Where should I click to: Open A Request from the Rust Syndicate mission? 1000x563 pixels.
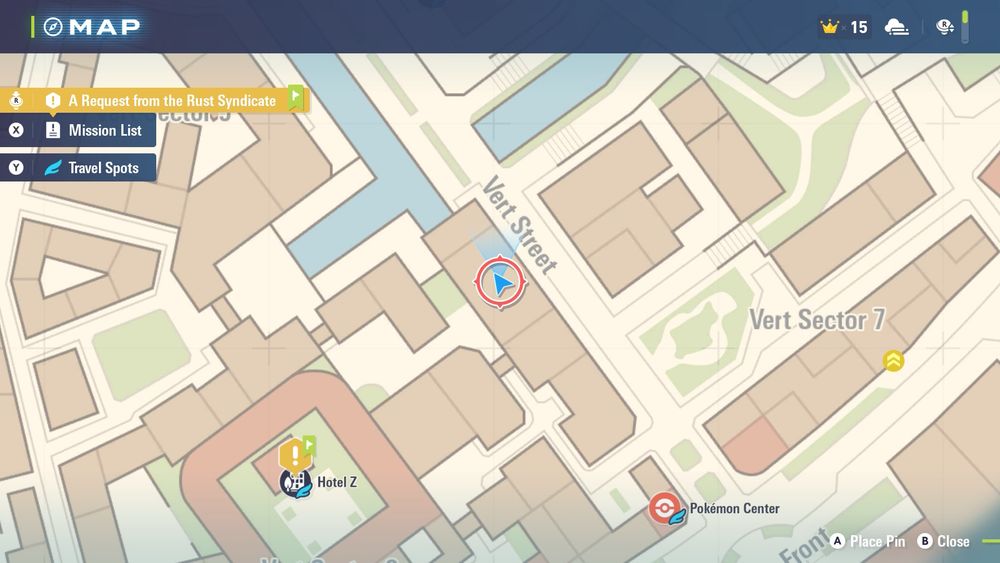(x=154, y=100)
